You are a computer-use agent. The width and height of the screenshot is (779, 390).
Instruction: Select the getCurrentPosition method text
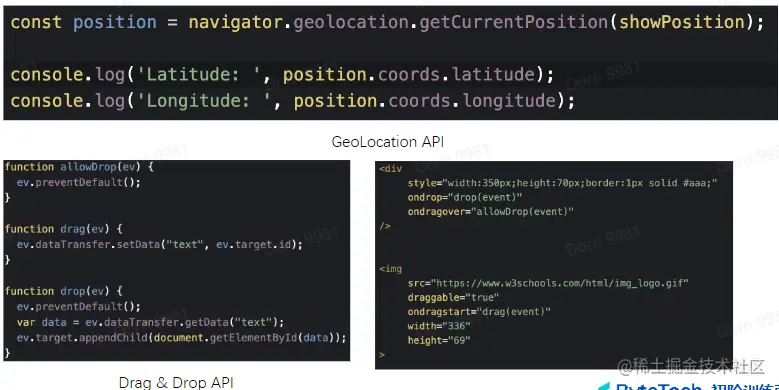(514, 22)
